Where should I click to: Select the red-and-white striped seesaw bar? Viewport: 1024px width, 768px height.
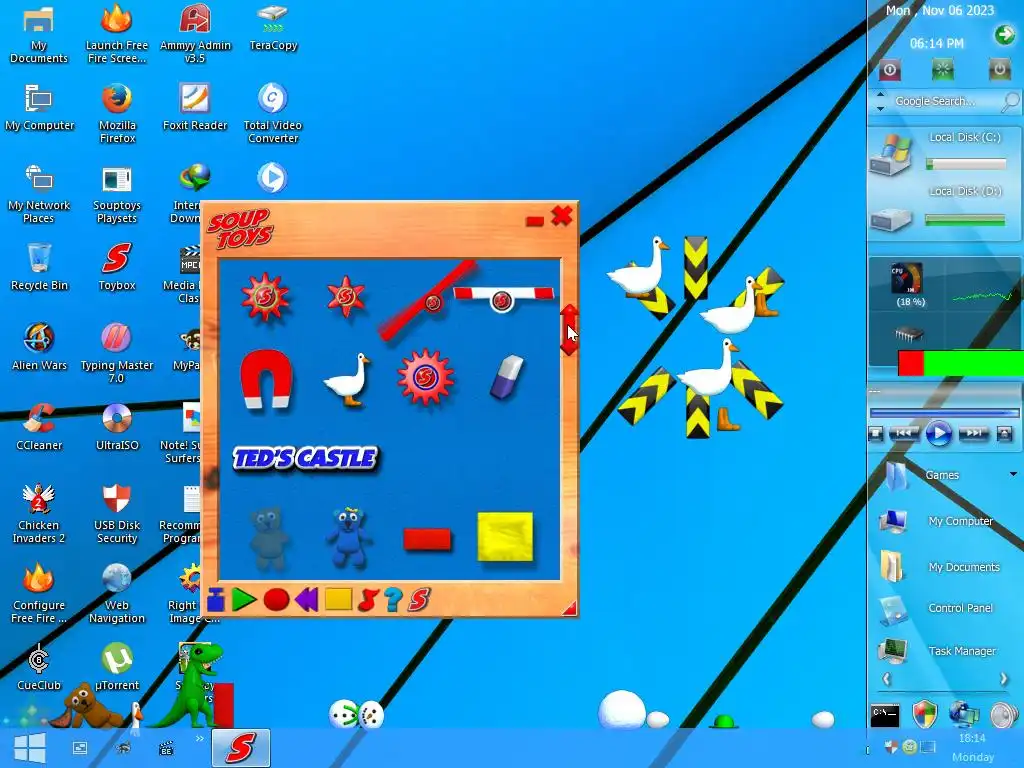coord(503,298)
